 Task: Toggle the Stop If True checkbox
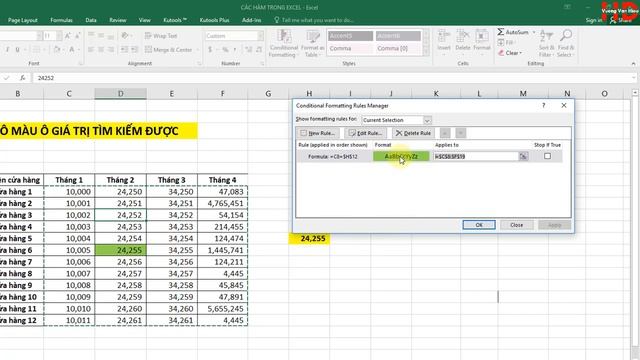pos(547,156)
